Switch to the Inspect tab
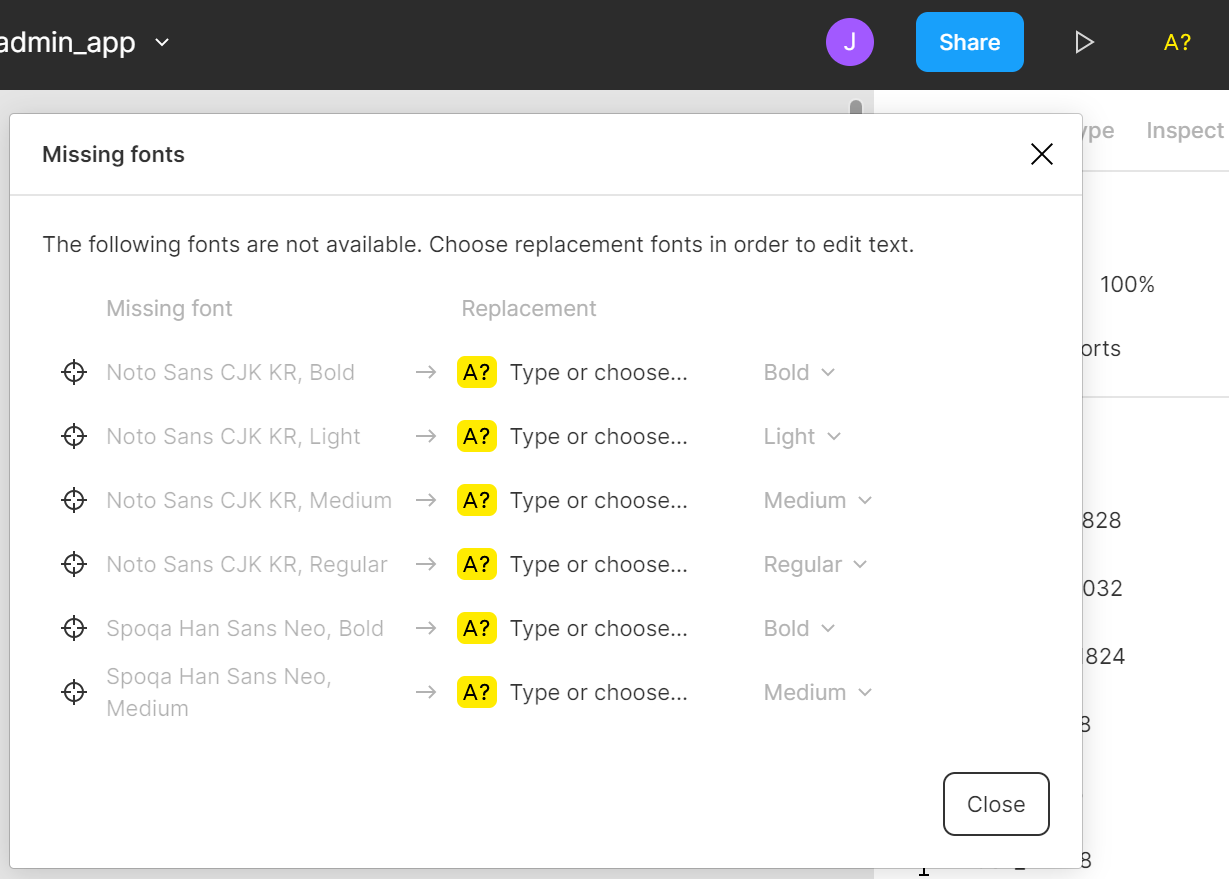Viewport: 1229px width, 879px height. click(1185, 131)
